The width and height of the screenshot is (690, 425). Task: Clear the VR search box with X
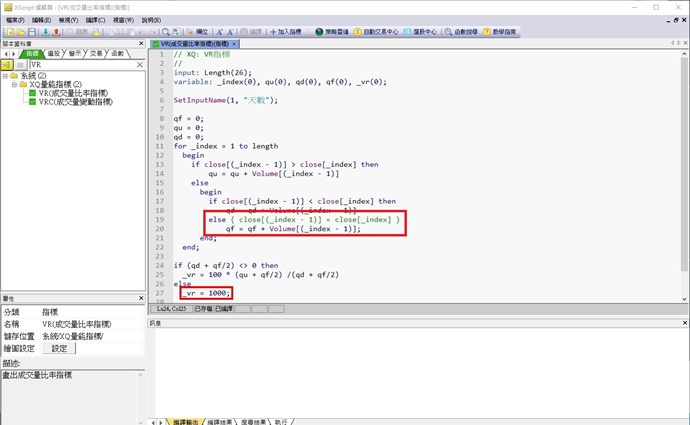[142, 64]
